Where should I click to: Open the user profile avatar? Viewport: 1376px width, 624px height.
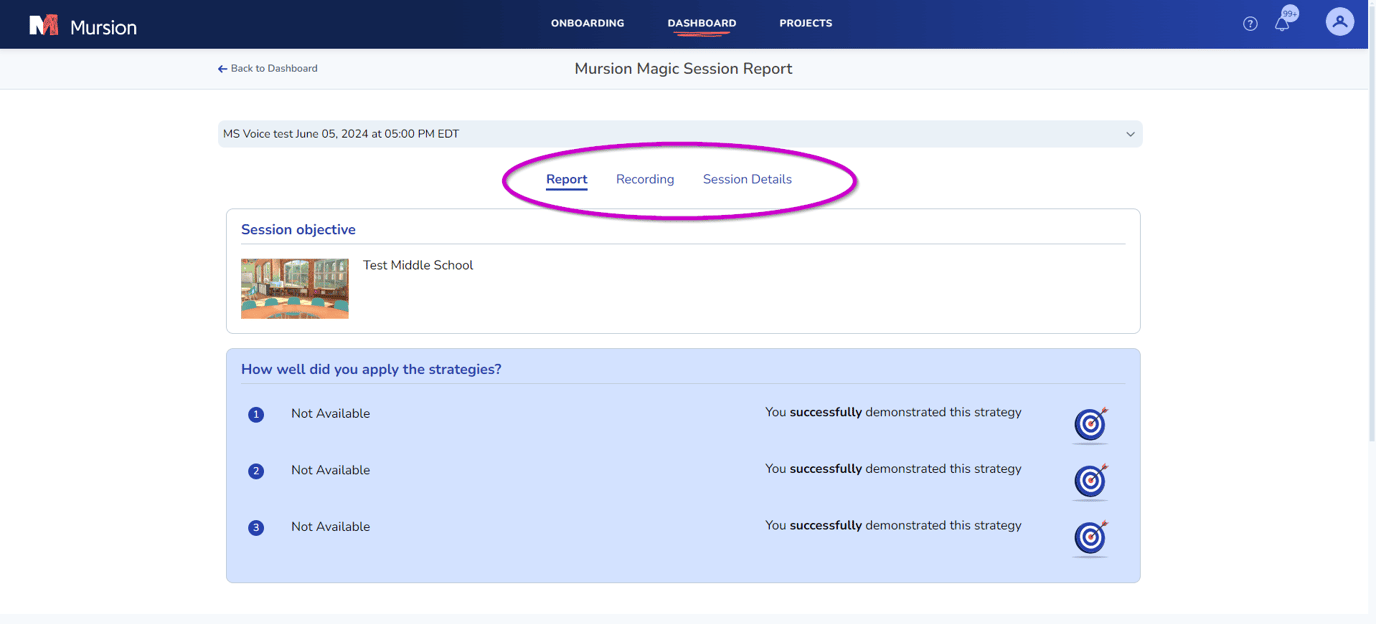tap(1339, 22)
